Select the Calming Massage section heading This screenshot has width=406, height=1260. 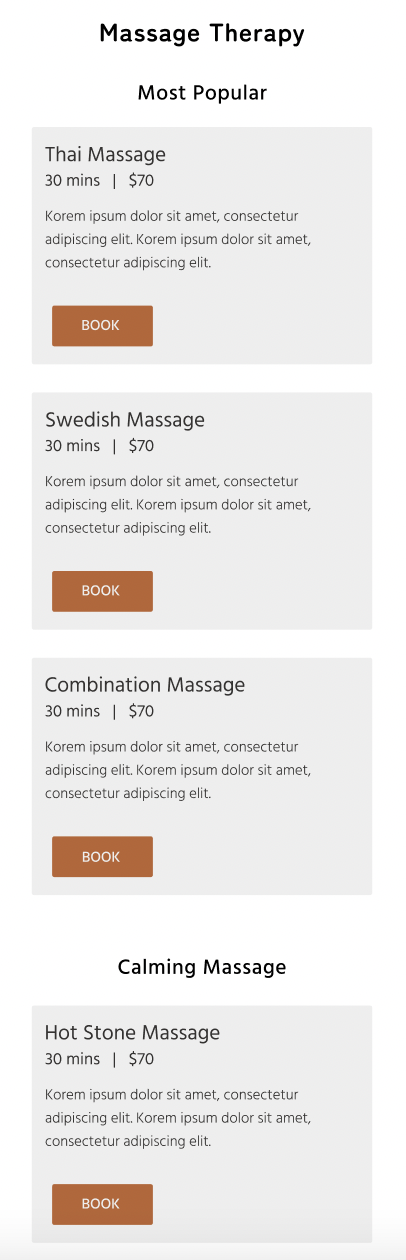[x=202, y=967]
